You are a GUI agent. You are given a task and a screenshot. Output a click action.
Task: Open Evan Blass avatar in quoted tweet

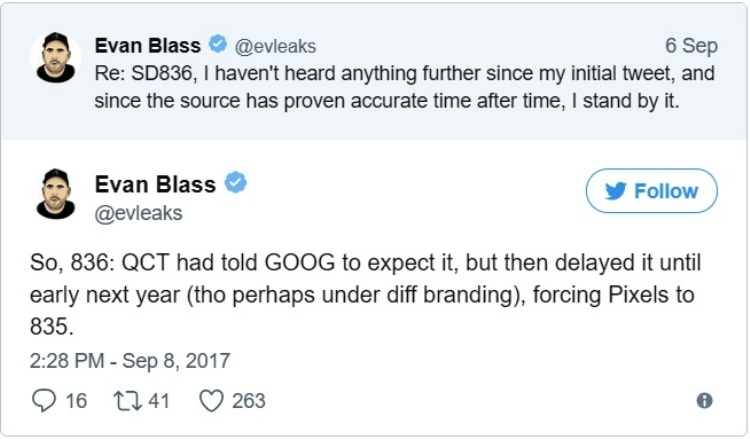(55, 57)
